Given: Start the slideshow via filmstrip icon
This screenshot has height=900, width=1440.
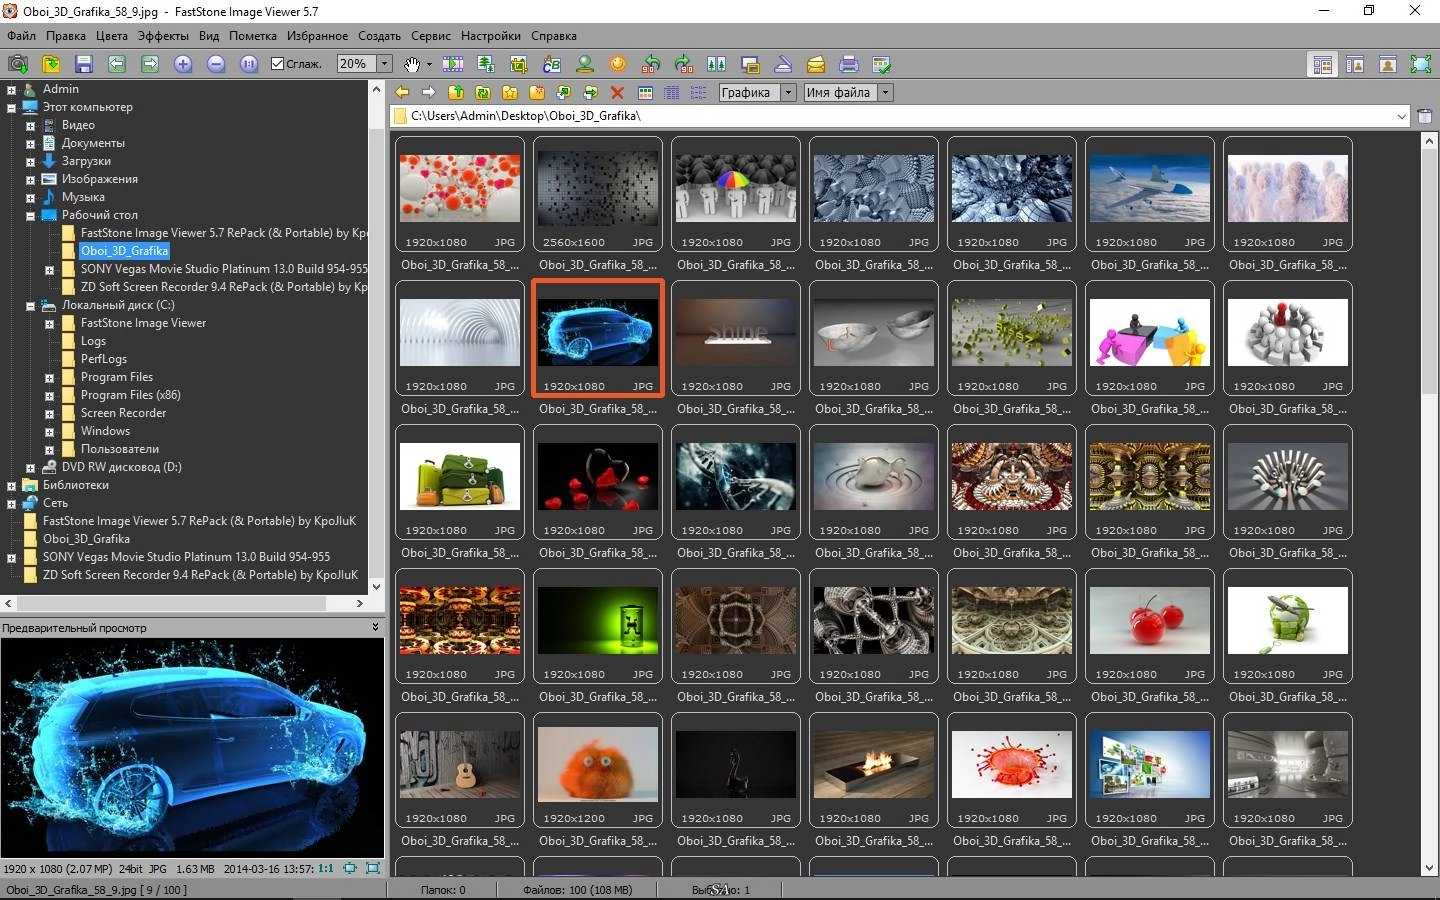Looking at the screenshot, I should click(x=453, y=64).
